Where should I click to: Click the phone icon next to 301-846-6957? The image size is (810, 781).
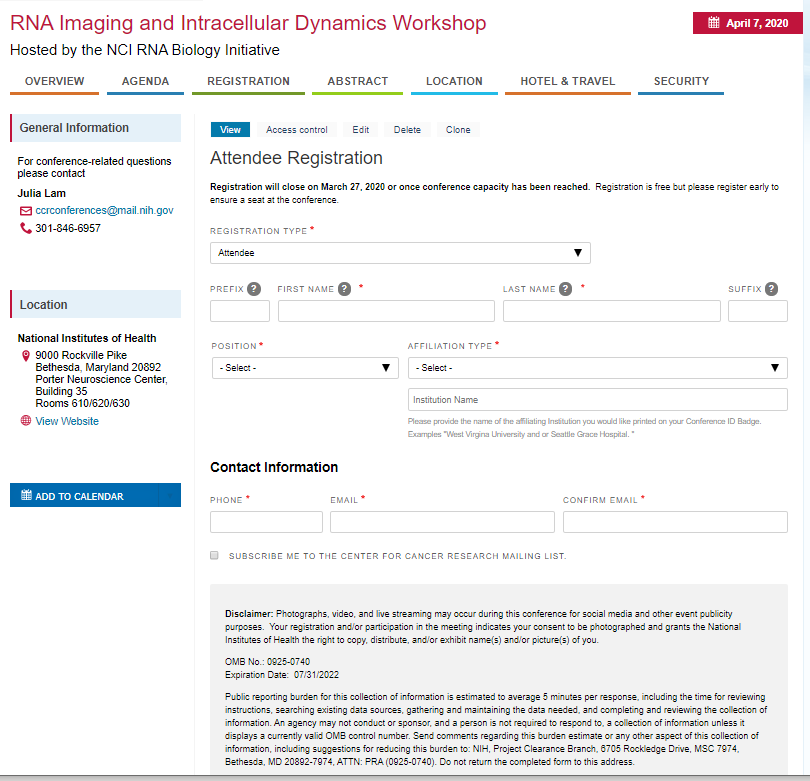pos(26,228)
